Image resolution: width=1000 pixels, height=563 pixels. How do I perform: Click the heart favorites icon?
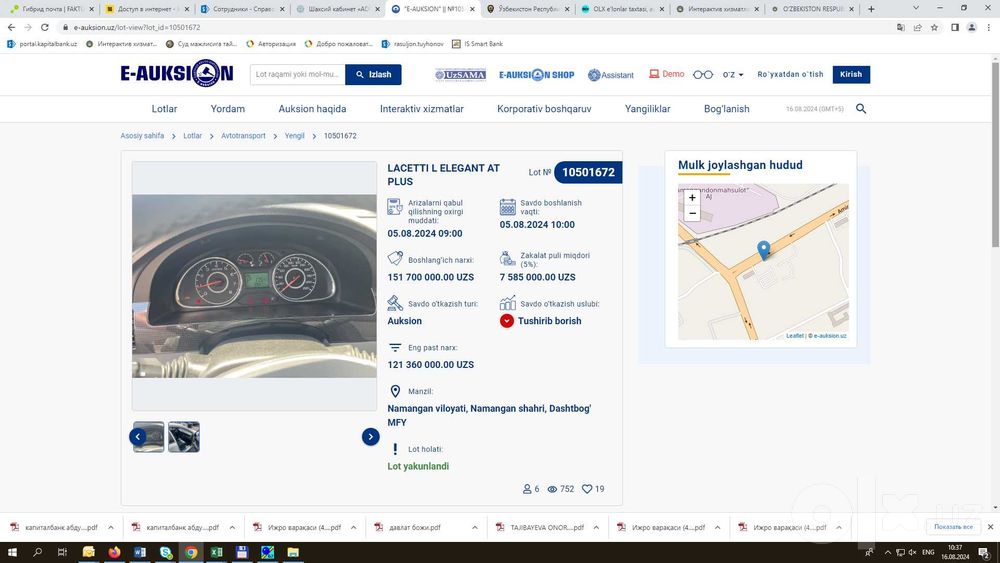tap(587, 489)
